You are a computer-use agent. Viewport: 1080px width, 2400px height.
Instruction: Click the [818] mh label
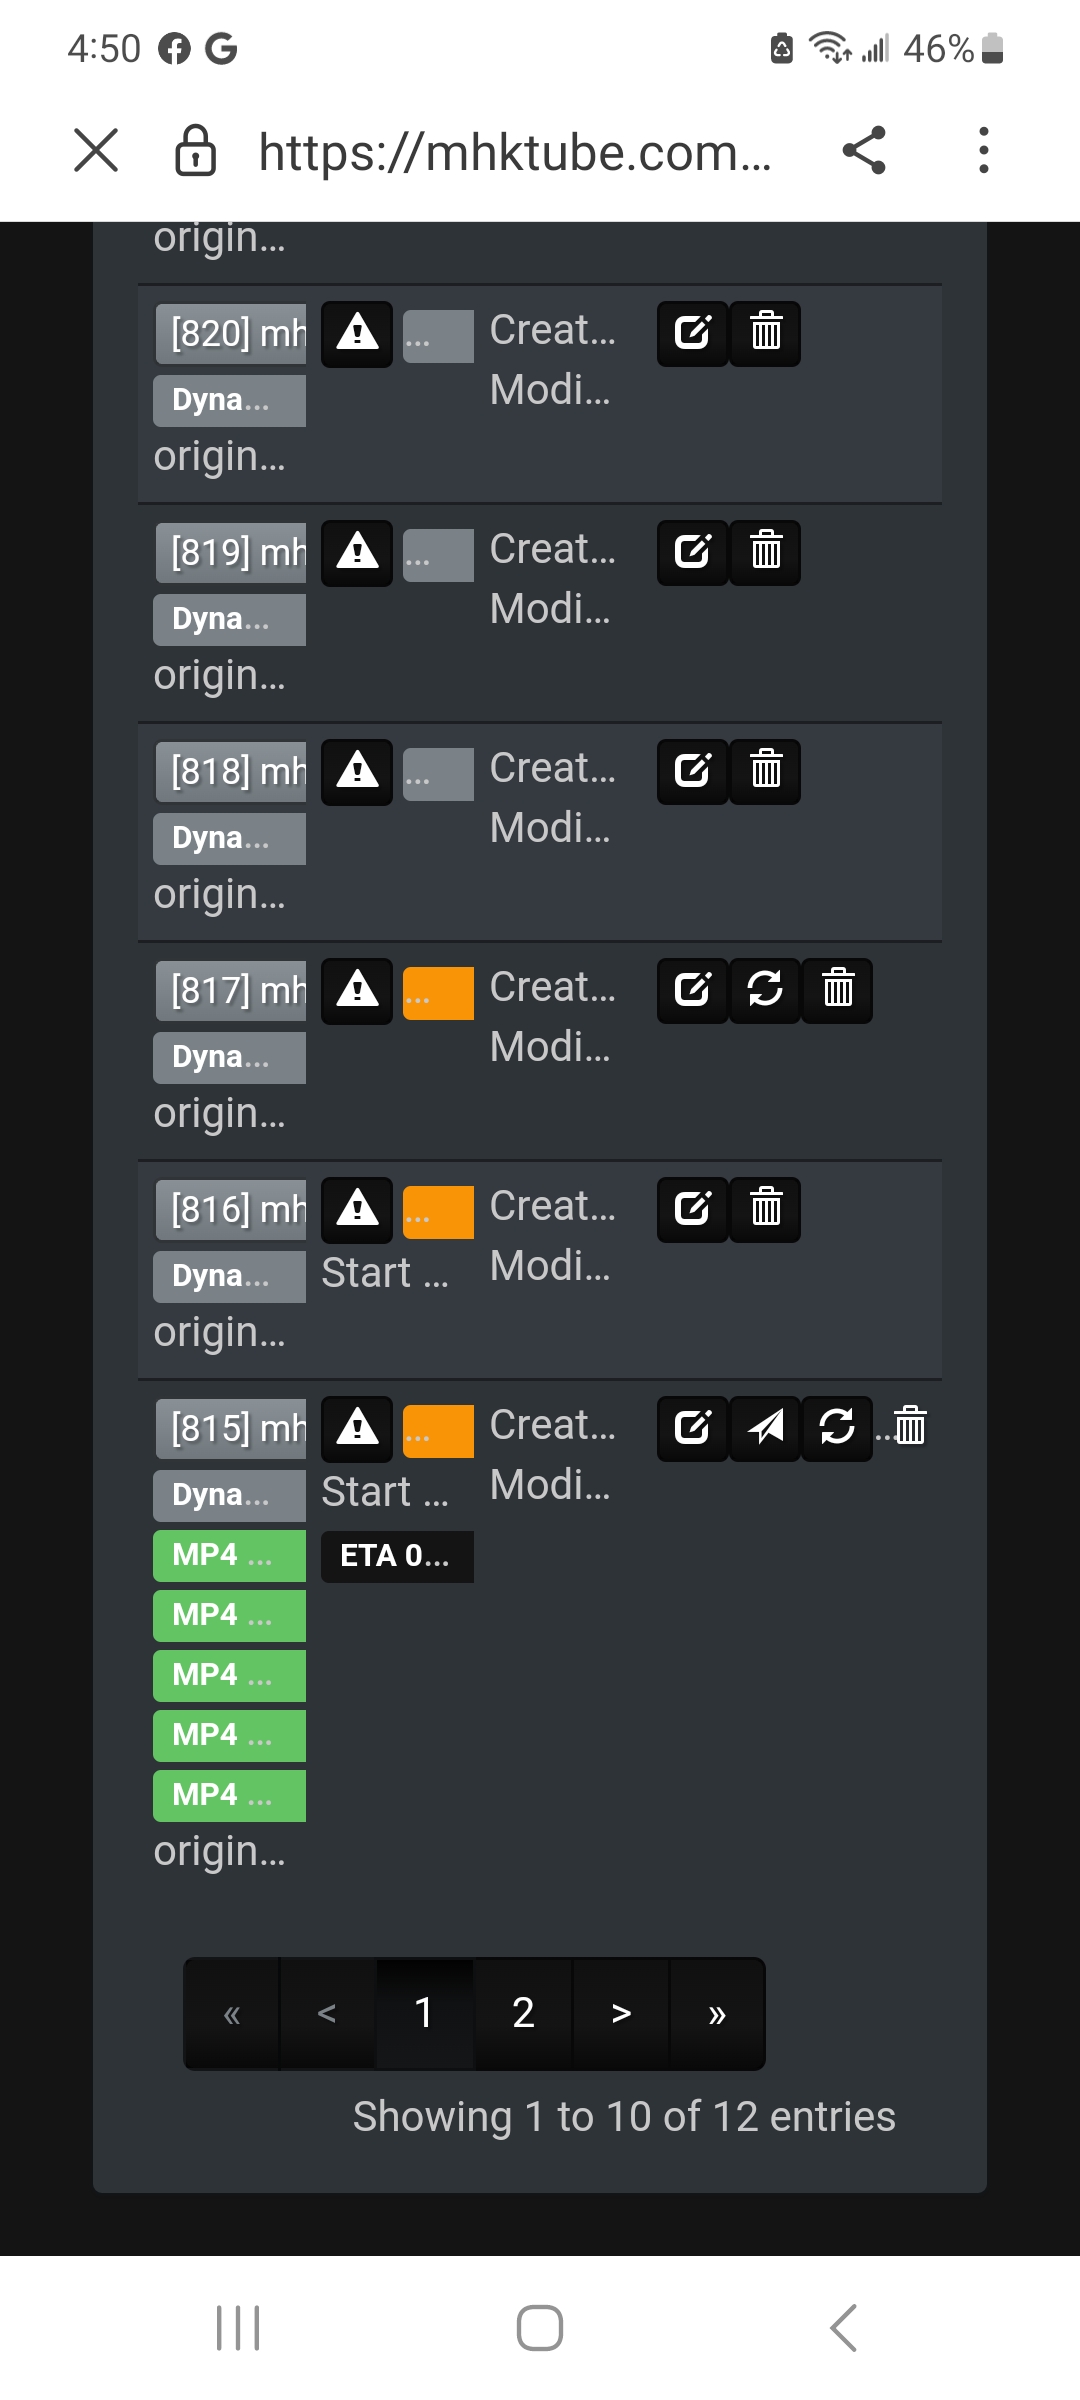231,772
